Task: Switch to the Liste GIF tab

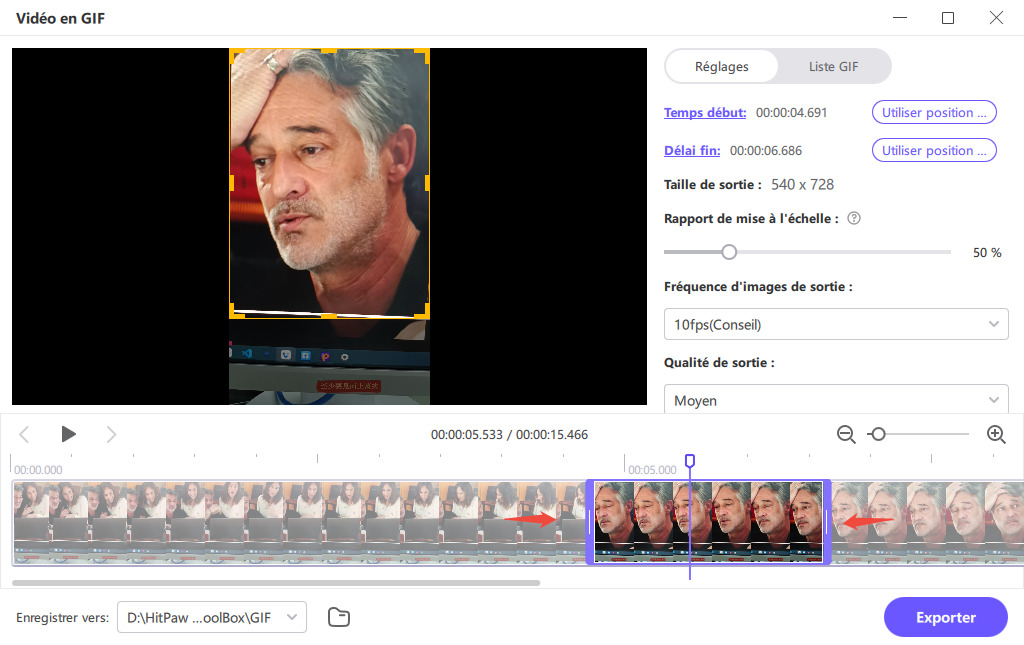Action: [834, 66]
